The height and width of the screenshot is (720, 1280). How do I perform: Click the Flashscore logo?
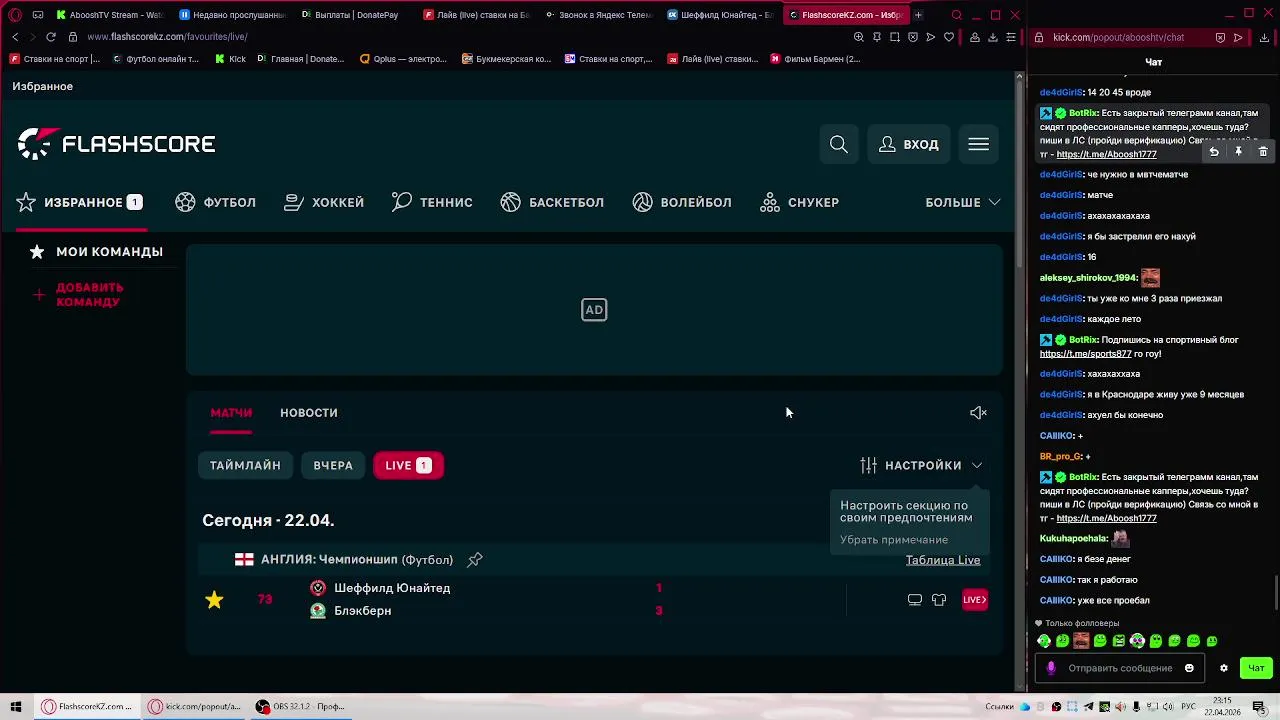116,144
